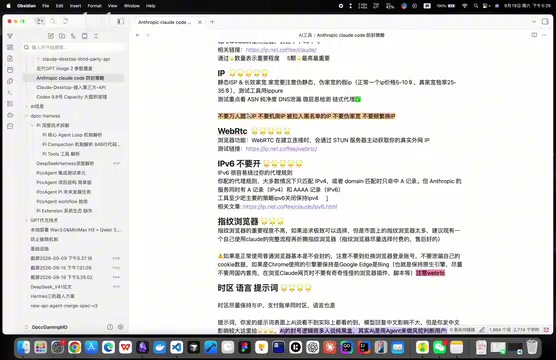Click the file explorer search field

pos(74,47)
